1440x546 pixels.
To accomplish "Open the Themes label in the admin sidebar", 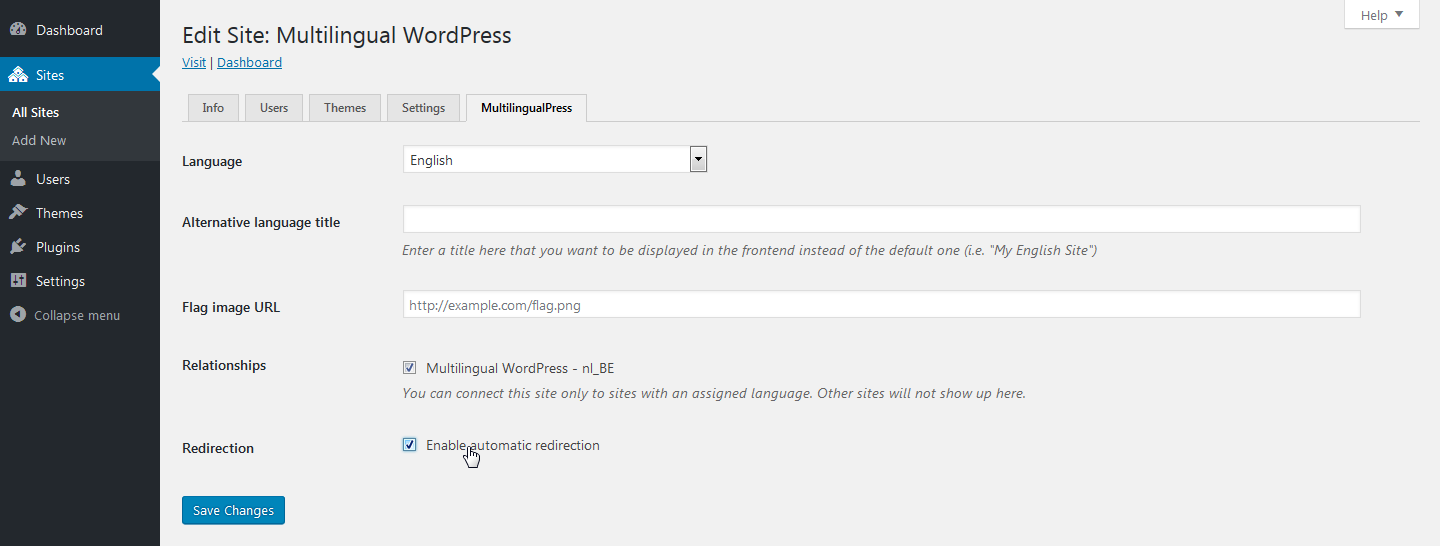I will pos(59,213).
